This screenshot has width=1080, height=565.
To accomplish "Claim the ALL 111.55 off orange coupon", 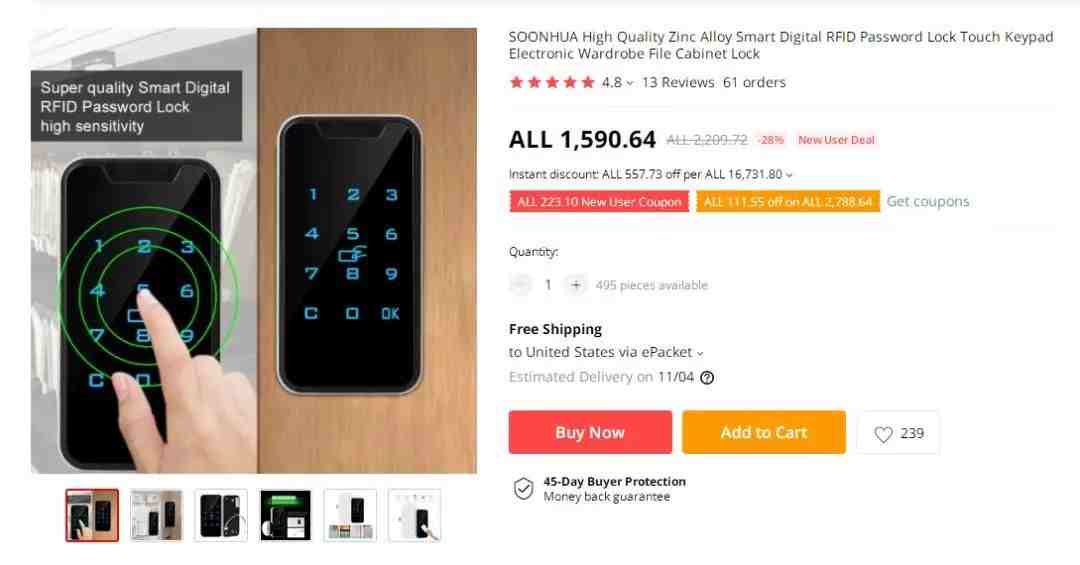I will [x=788, y=201].
